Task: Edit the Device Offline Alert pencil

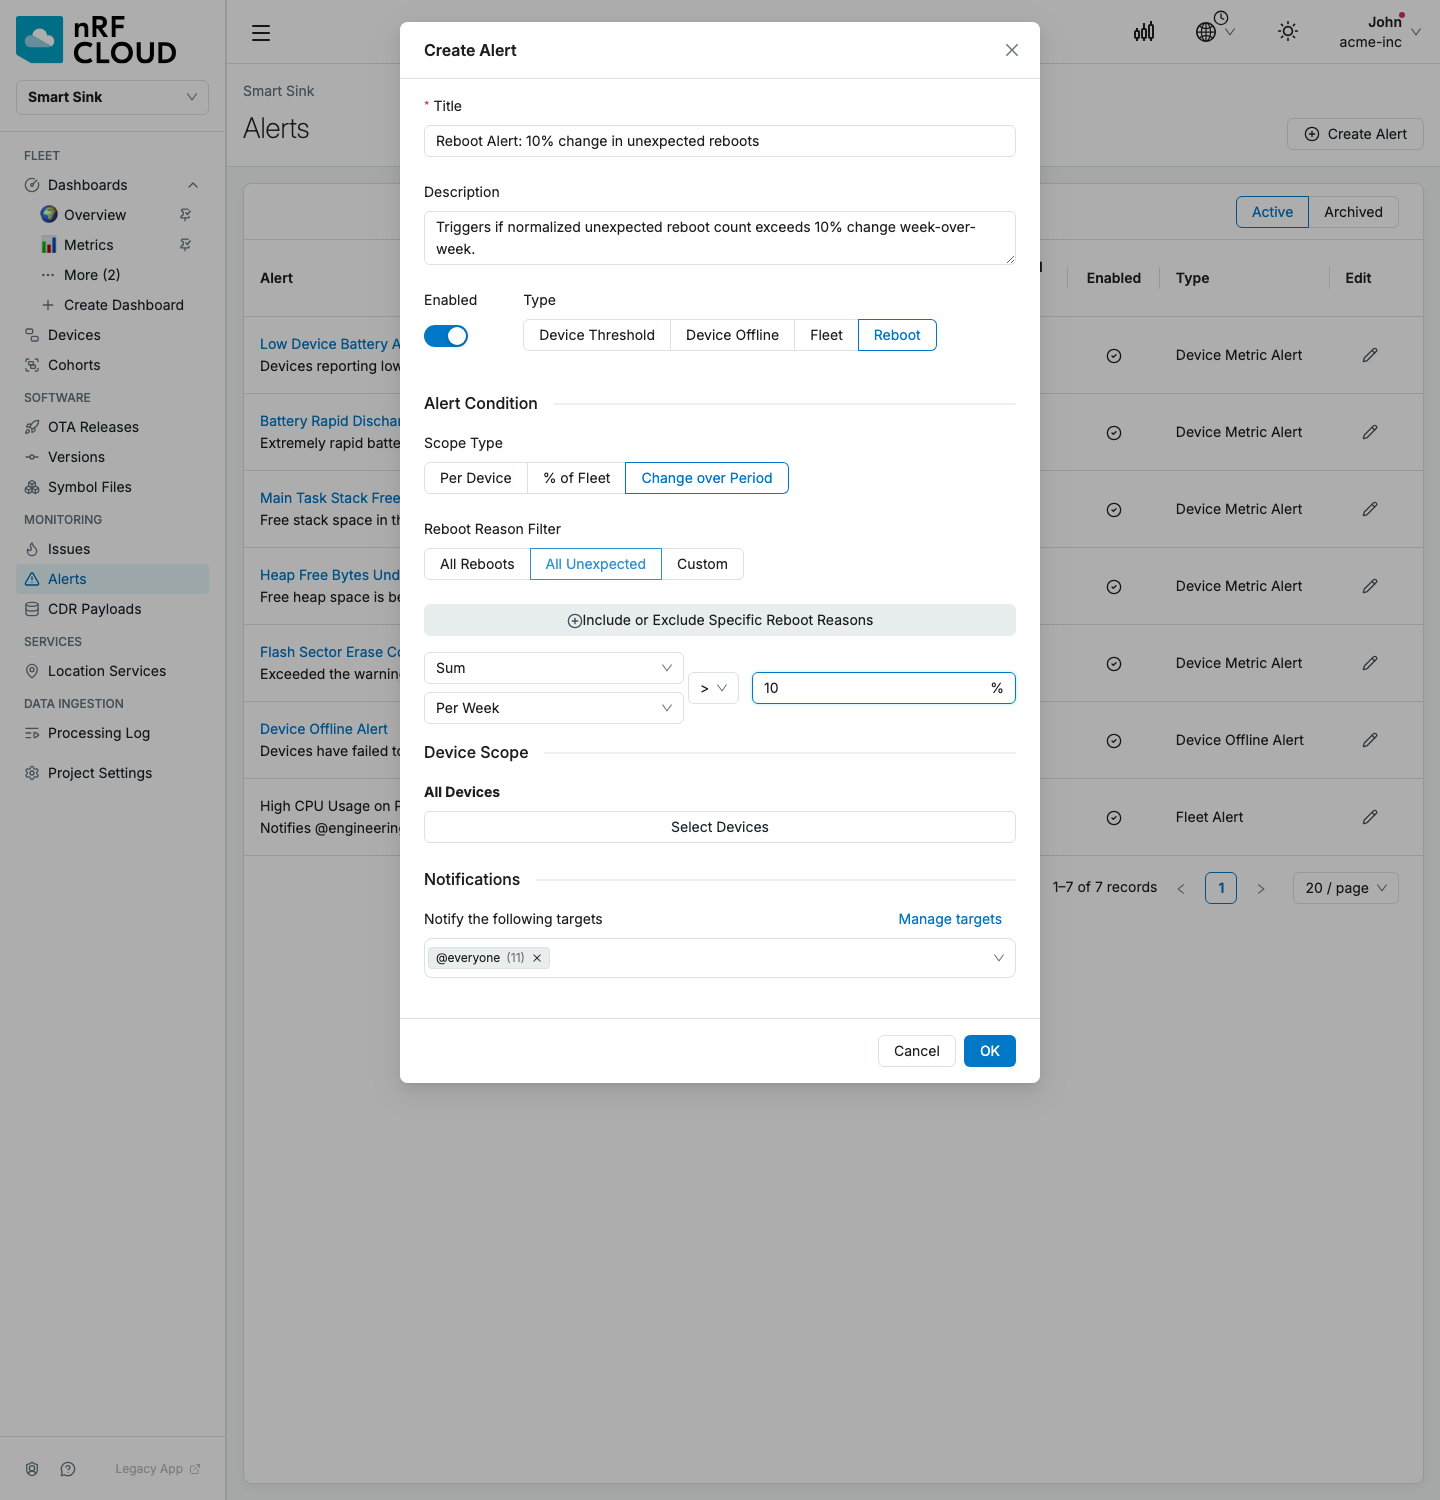Action: point(1370,740)
